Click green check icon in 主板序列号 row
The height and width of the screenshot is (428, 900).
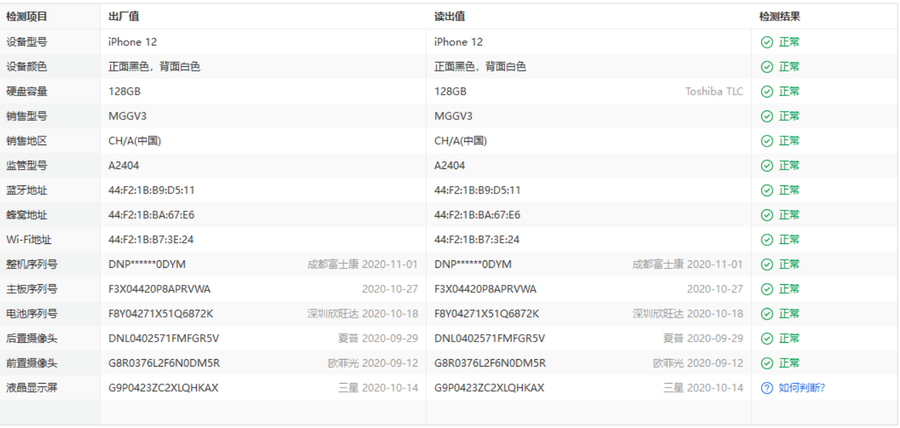point(767,289)
